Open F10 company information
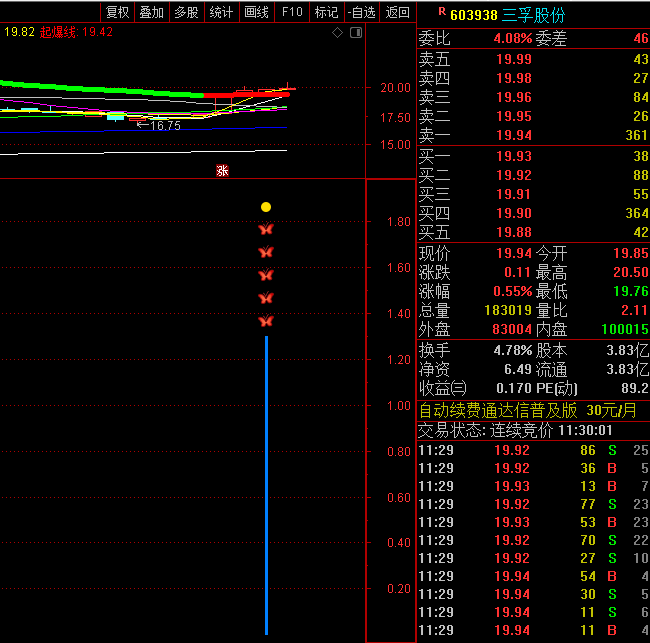 point(292,12)
